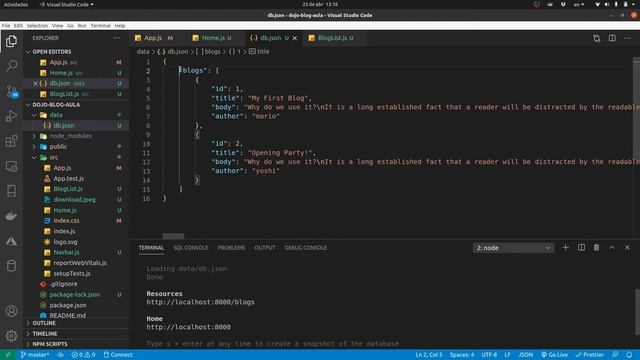The image size is (640, 360).
Task: Open the Extensions view
Action: click(x=11, y=141)
